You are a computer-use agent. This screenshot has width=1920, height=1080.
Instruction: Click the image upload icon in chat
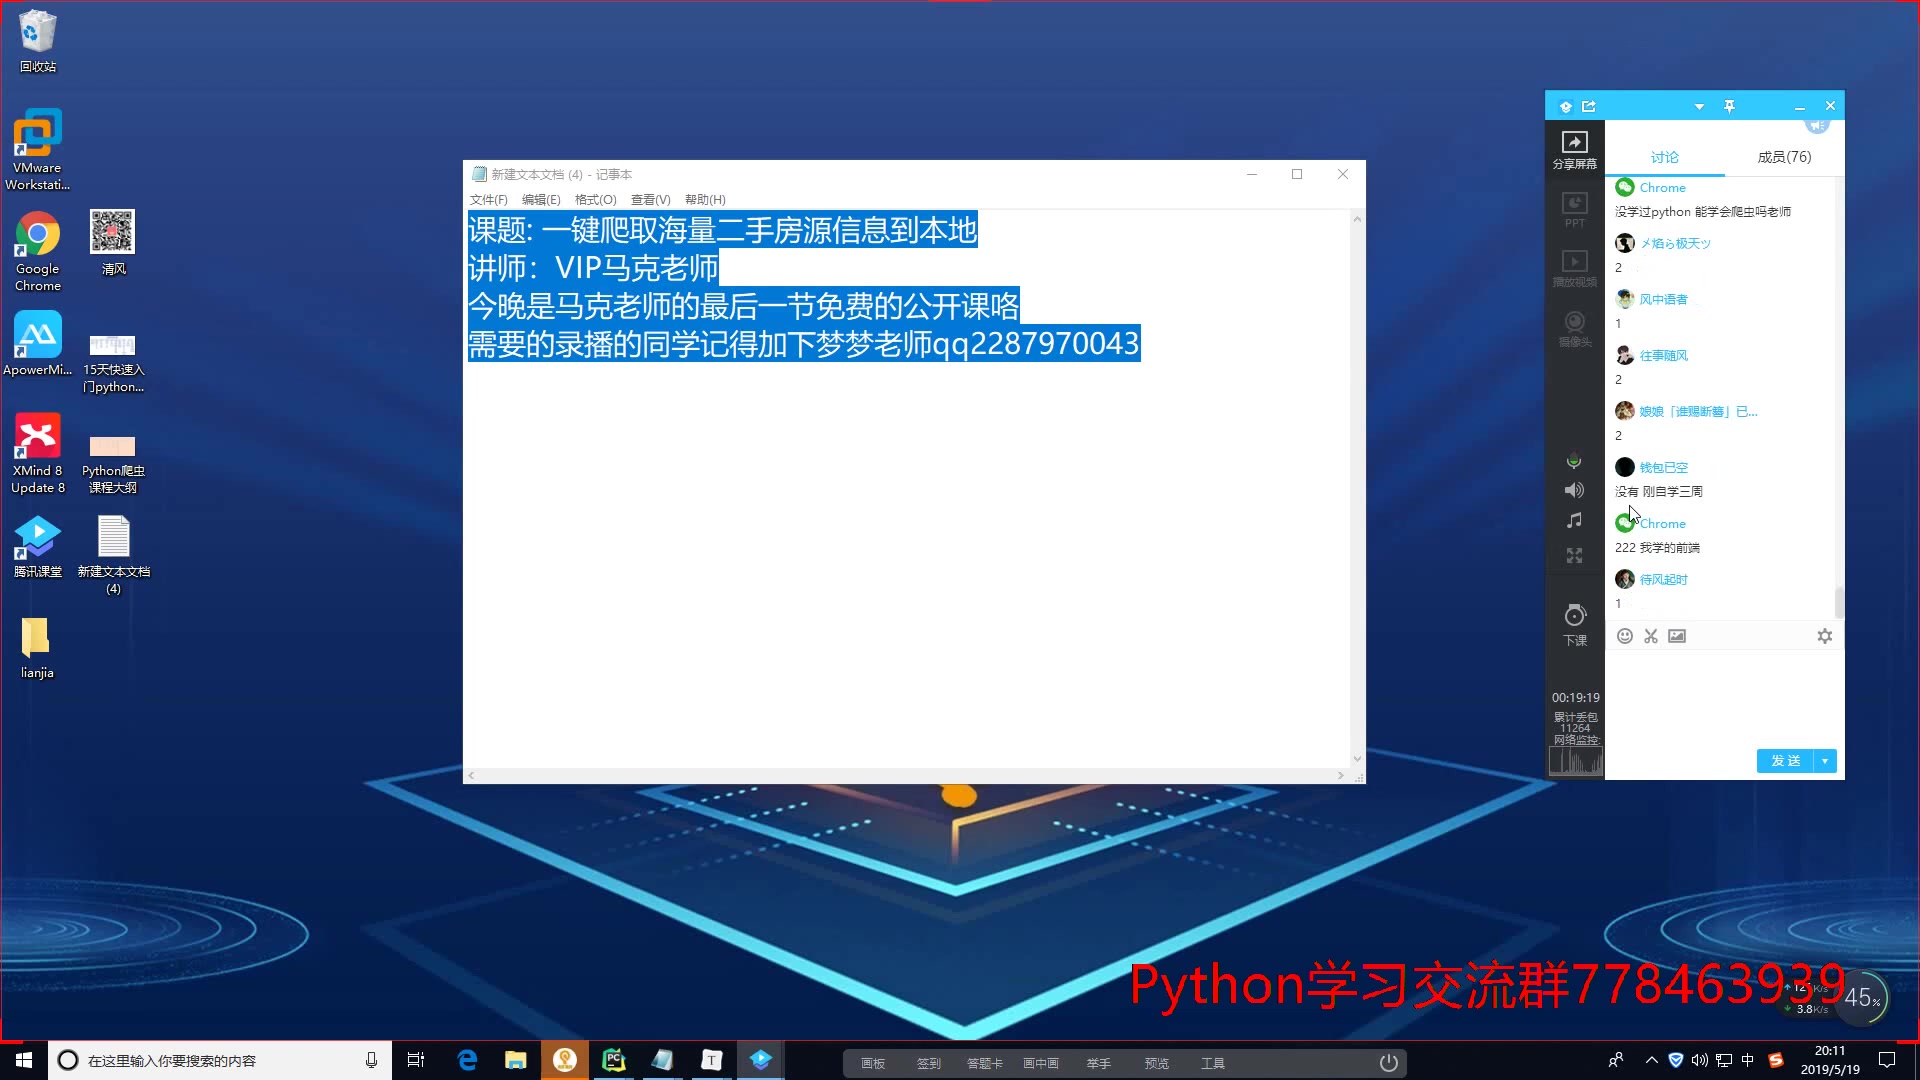[1677, 636]
